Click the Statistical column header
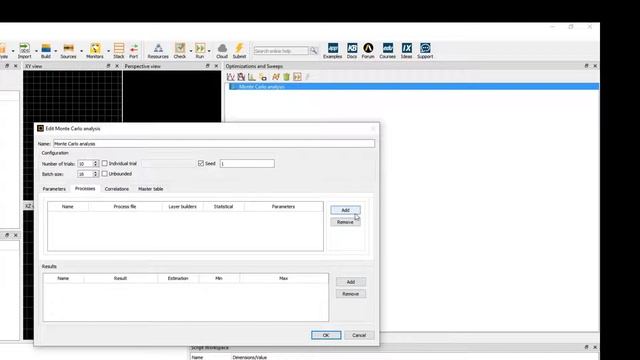 [x=223, y=207]
